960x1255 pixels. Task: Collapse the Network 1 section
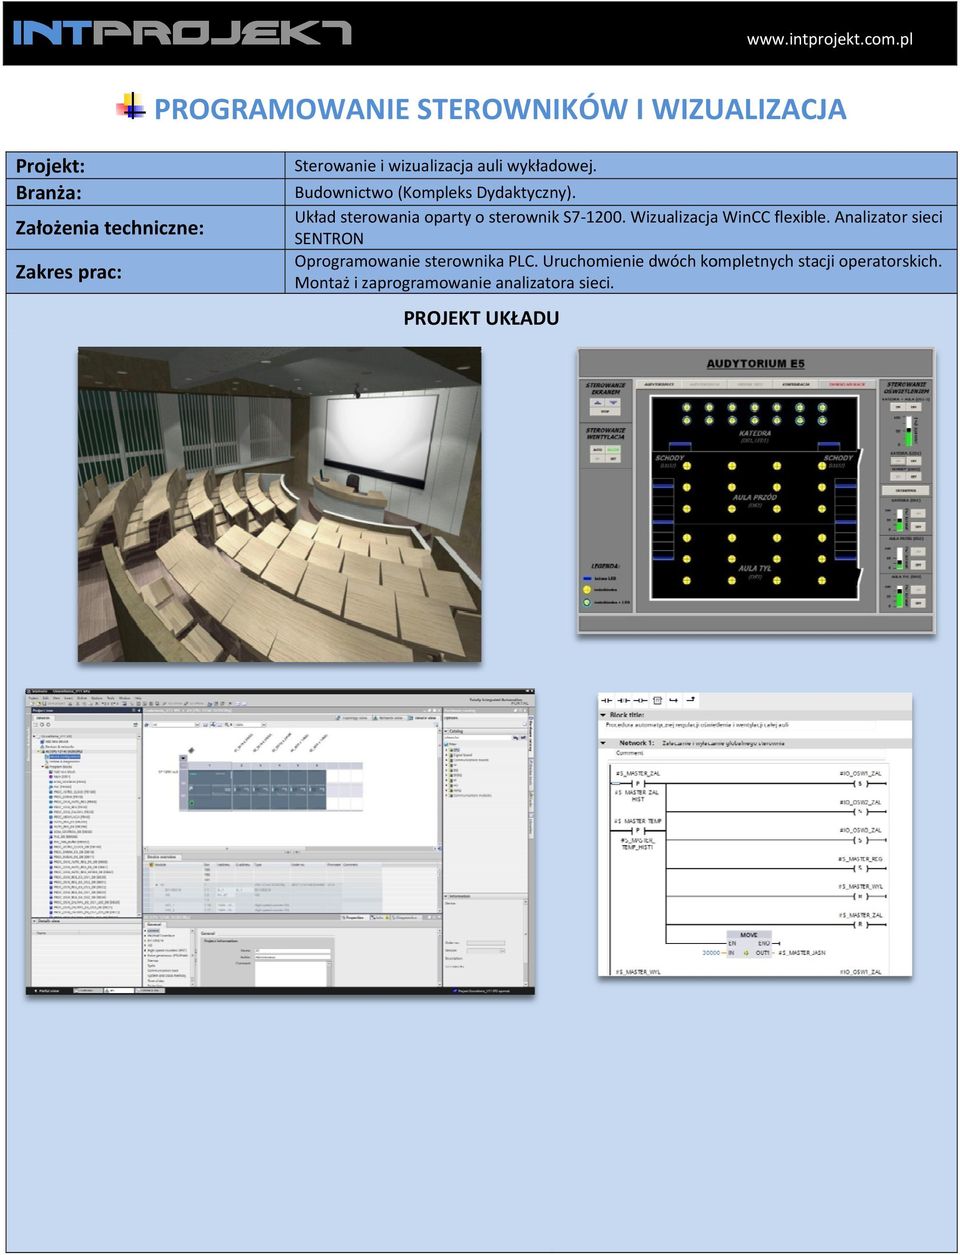[x=603, y=743]
